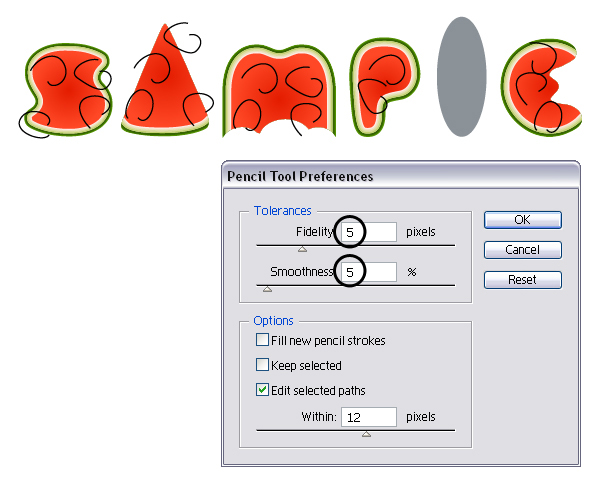Click the Fidelity slider handle
Viewport: 600px width, 480px height.
pos(302,249)
